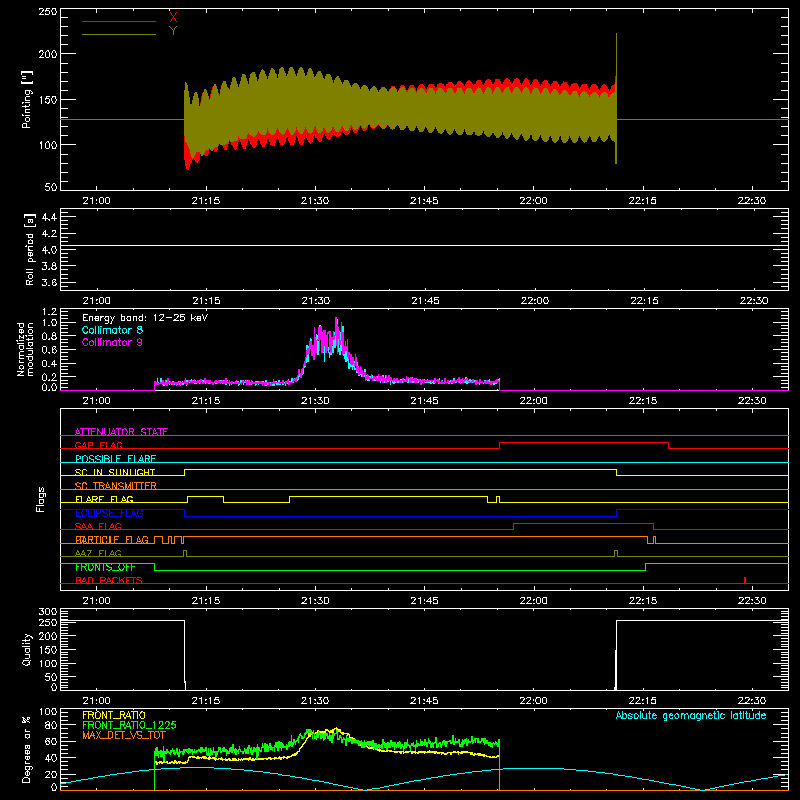This screenshot has height=800, width=800.
Task: Click the 'Quality' vertical axis title
Action: point(27,649)
